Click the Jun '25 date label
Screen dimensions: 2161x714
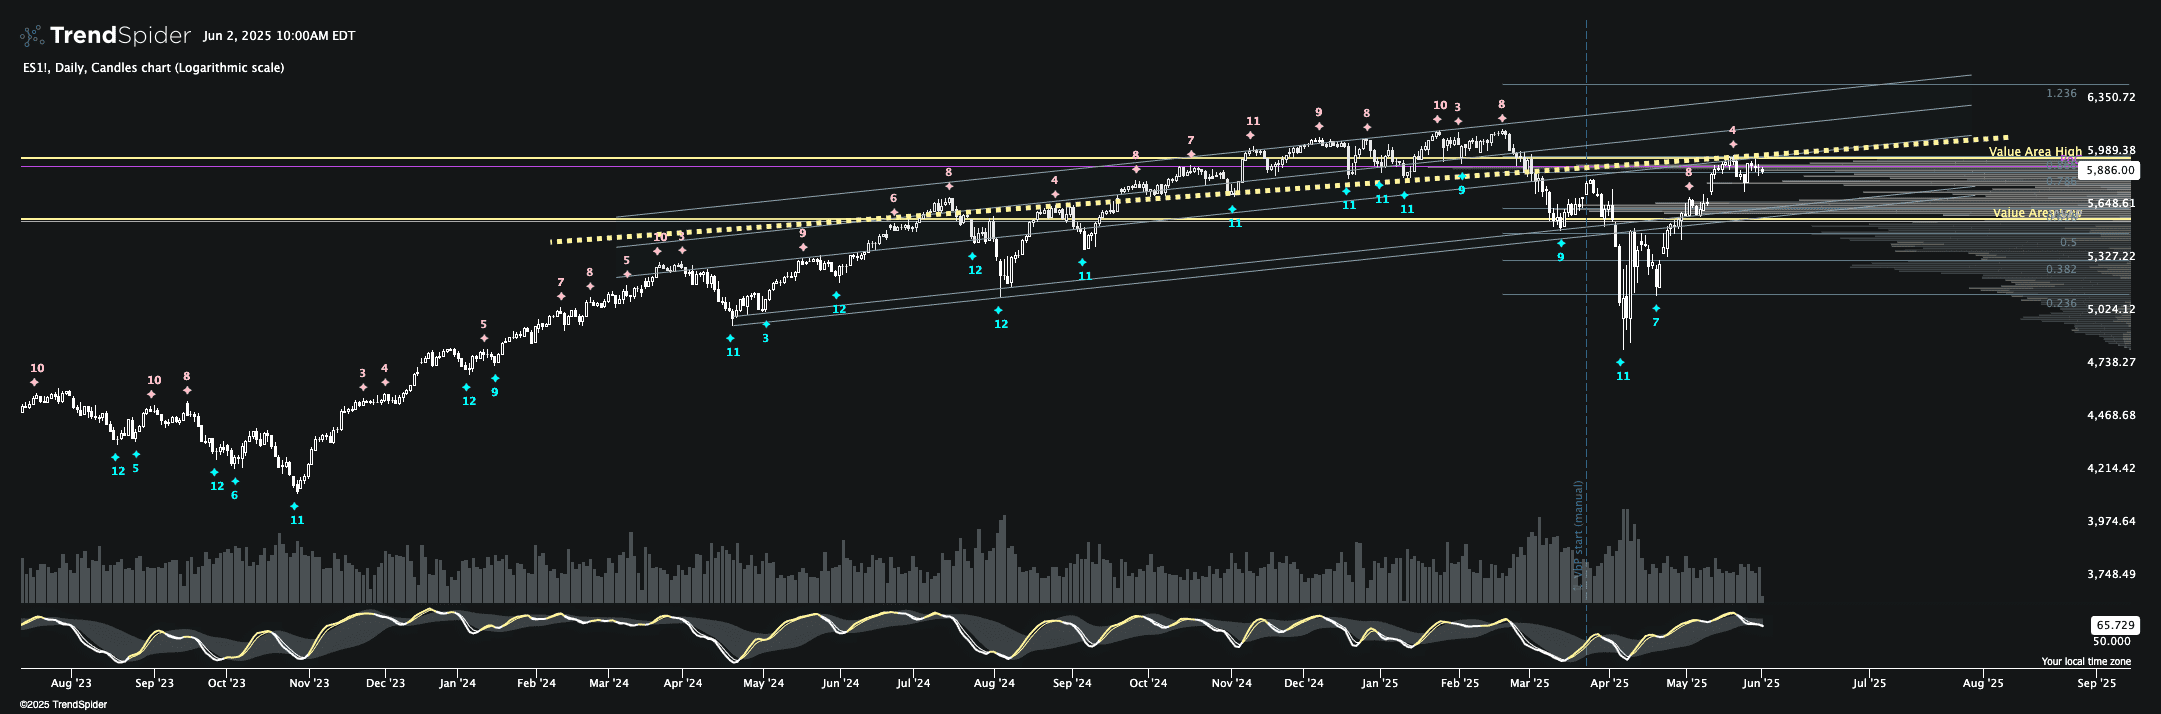coord(1761,683)
